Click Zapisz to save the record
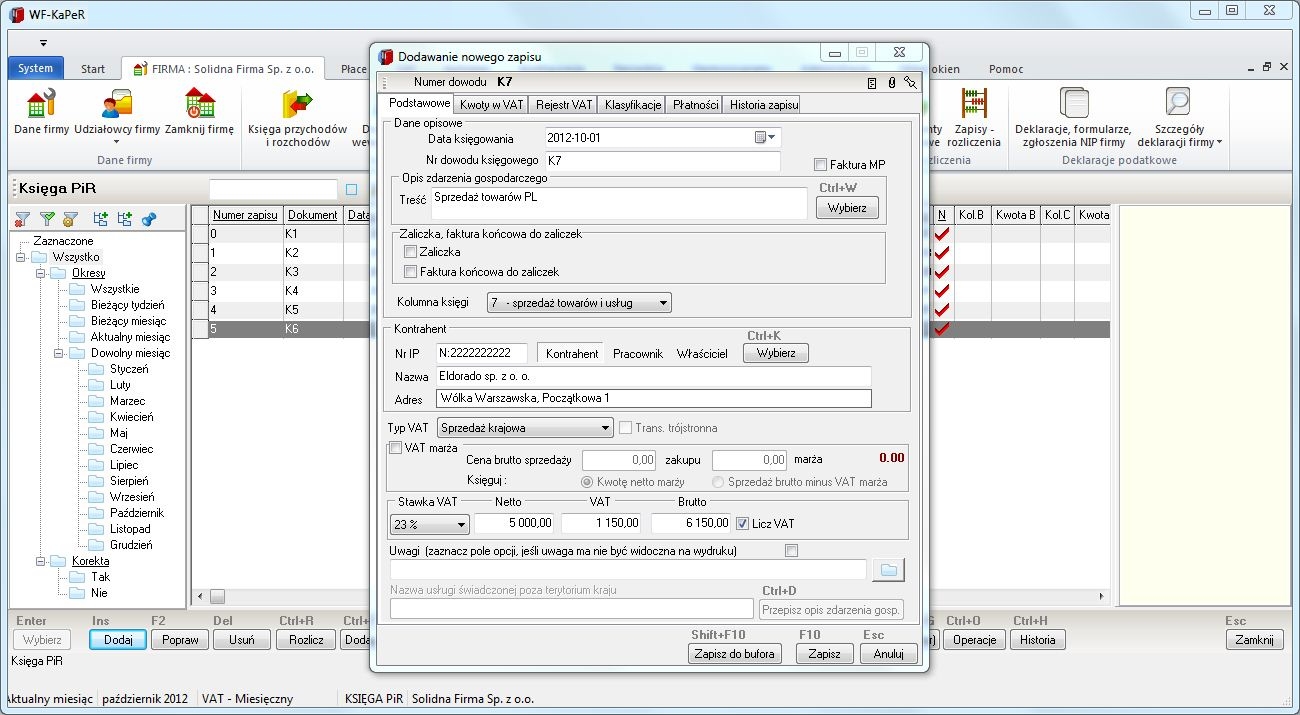Viewport: 1300px width, 715px height. click(x=825, y=653)
